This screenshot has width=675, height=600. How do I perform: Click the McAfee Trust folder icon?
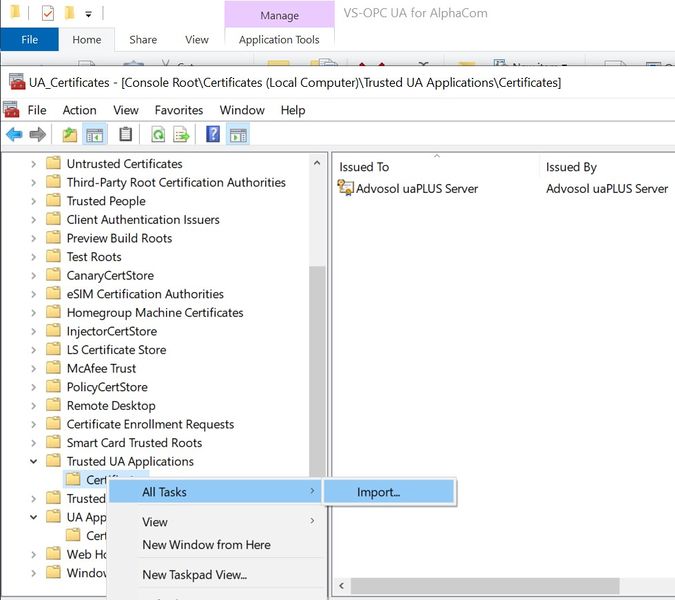[53, 368]
